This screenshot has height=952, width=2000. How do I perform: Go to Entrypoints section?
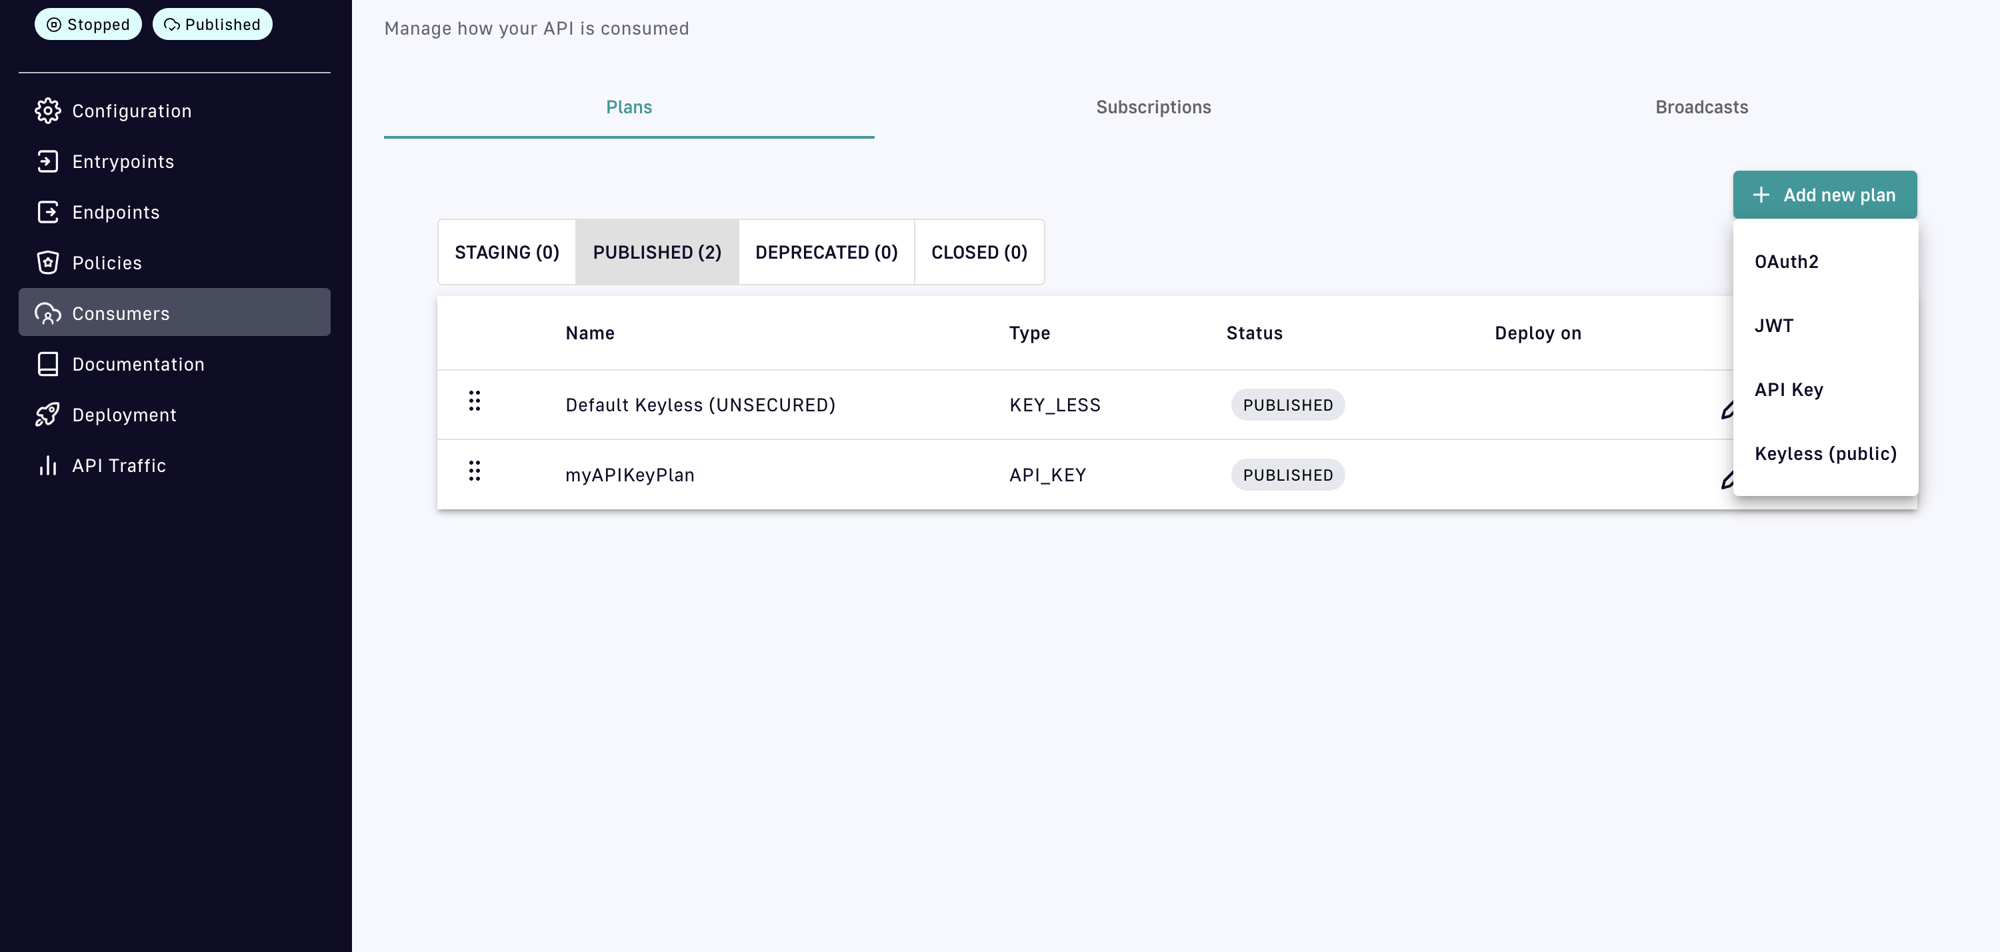(x=174, y=161)
